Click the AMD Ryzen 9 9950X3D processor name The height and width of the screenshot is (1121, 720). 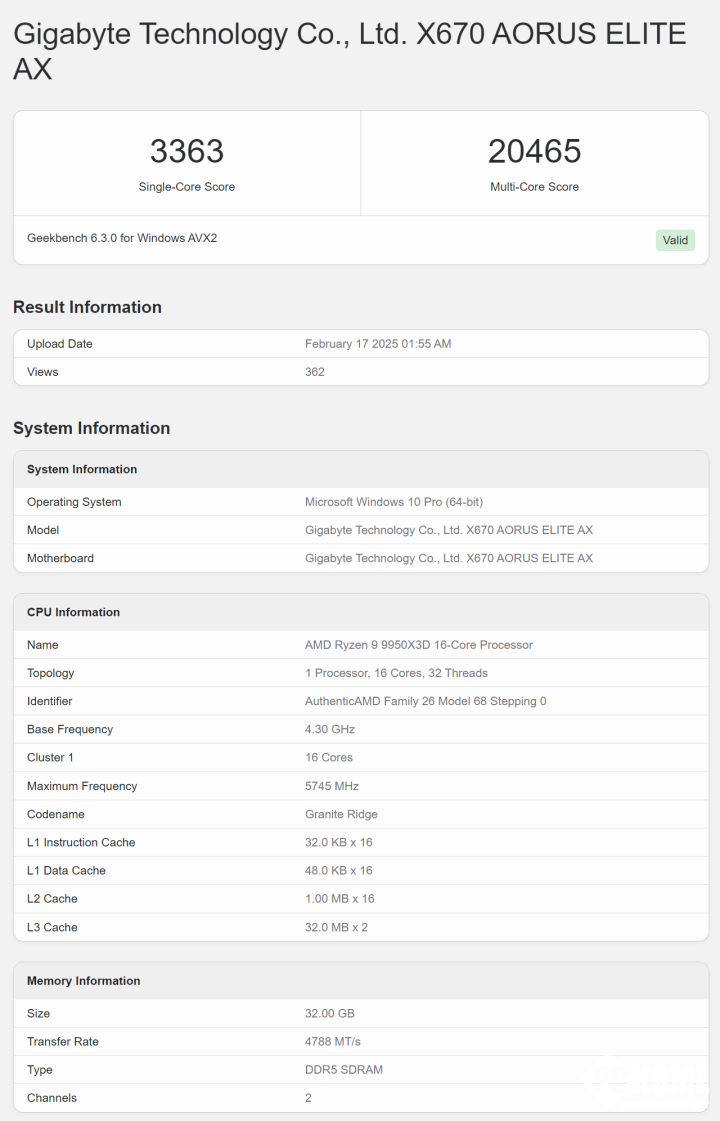(419, 645)
